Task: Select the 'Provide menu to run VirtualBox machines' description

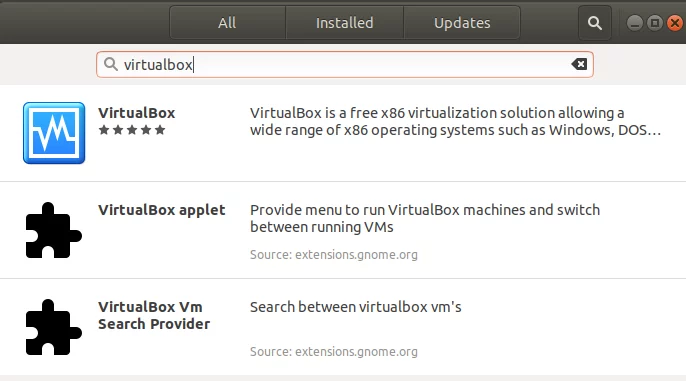Action: [x=425, y=218]
